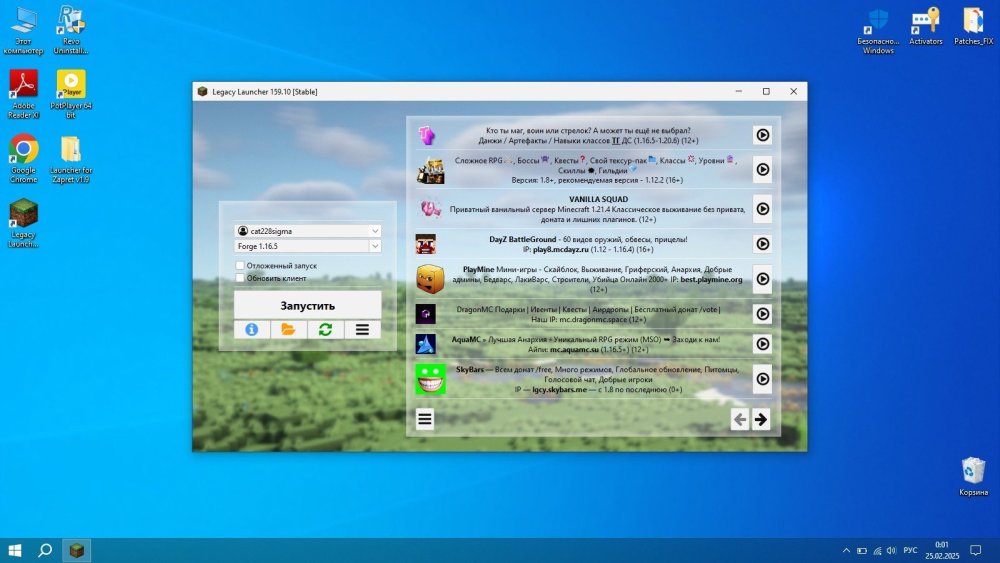The width and height of the screenshot is (1000, 563).
Task: Click the Запустить launch button
Action: click(x=307, y=305)
